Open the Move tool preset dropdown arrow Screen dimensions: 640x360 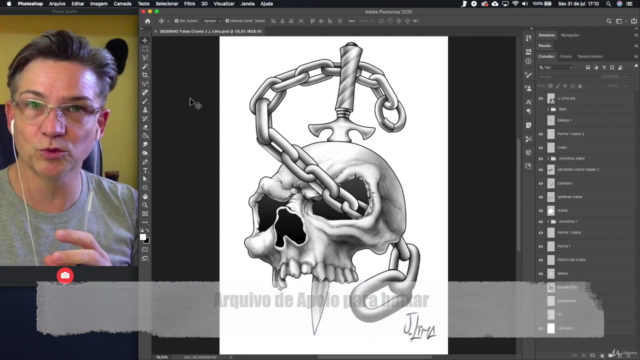[168, 21]
